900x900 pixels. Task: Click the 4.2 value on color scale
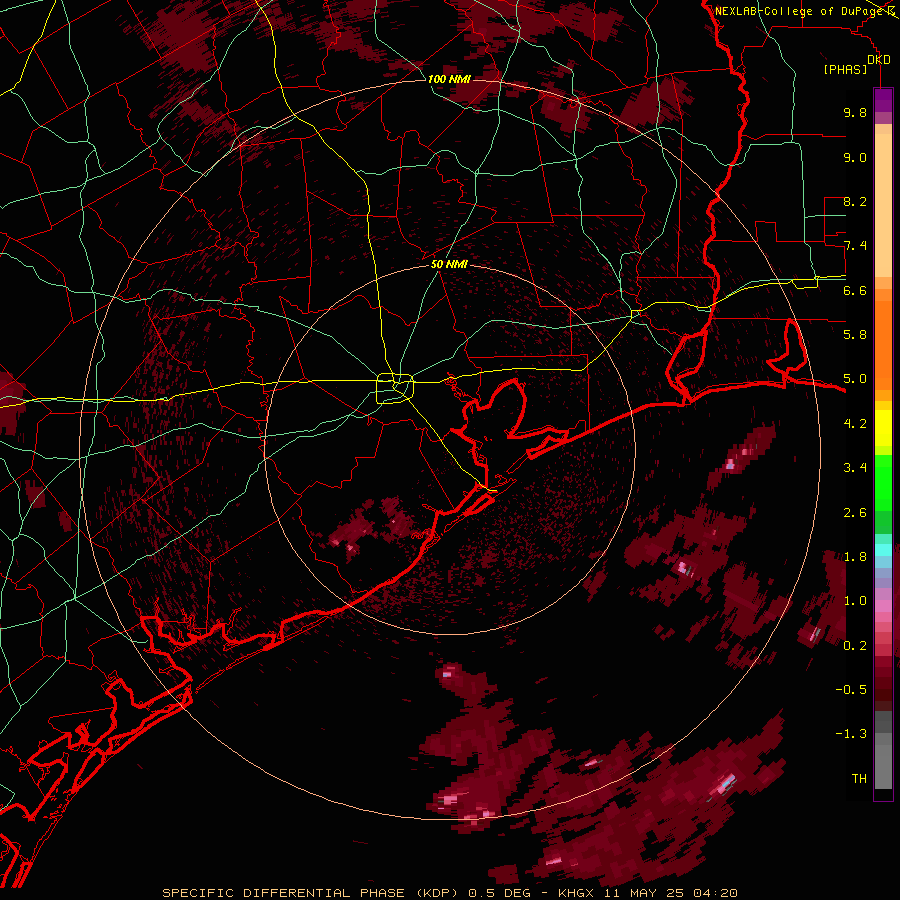click(x=855, y=424)
